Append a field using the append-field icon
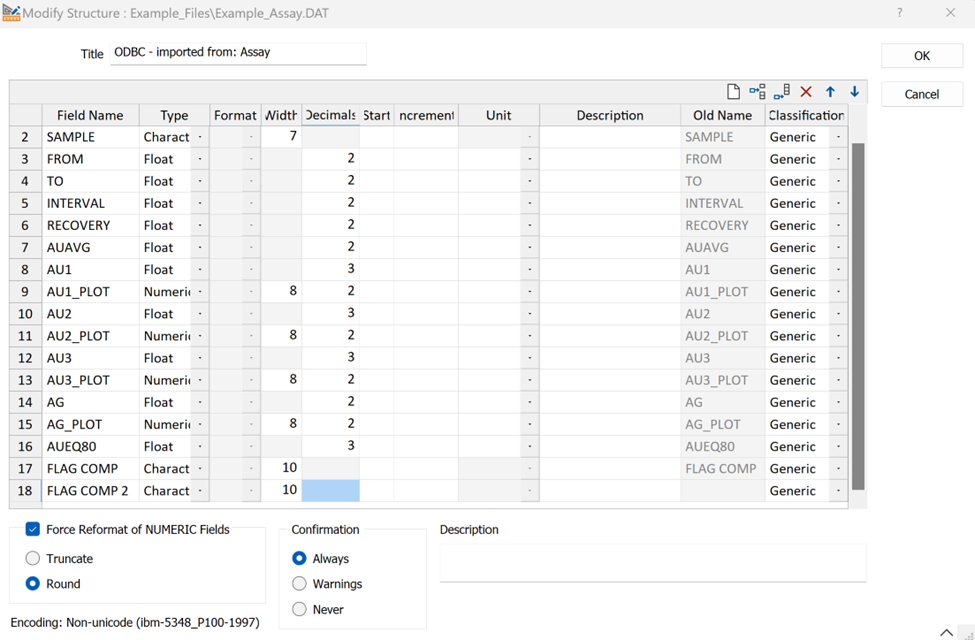 click(x=782, y=91)
